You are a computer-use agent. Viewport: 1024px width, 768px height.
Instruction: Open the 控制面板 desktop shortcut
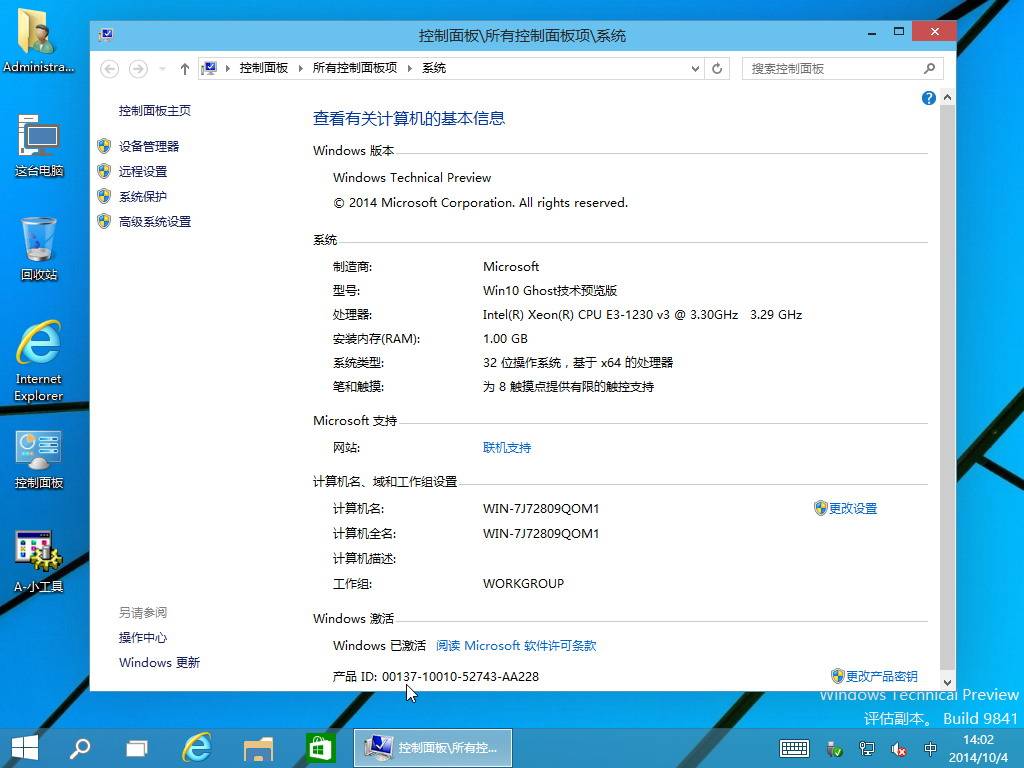coord(39,460)
